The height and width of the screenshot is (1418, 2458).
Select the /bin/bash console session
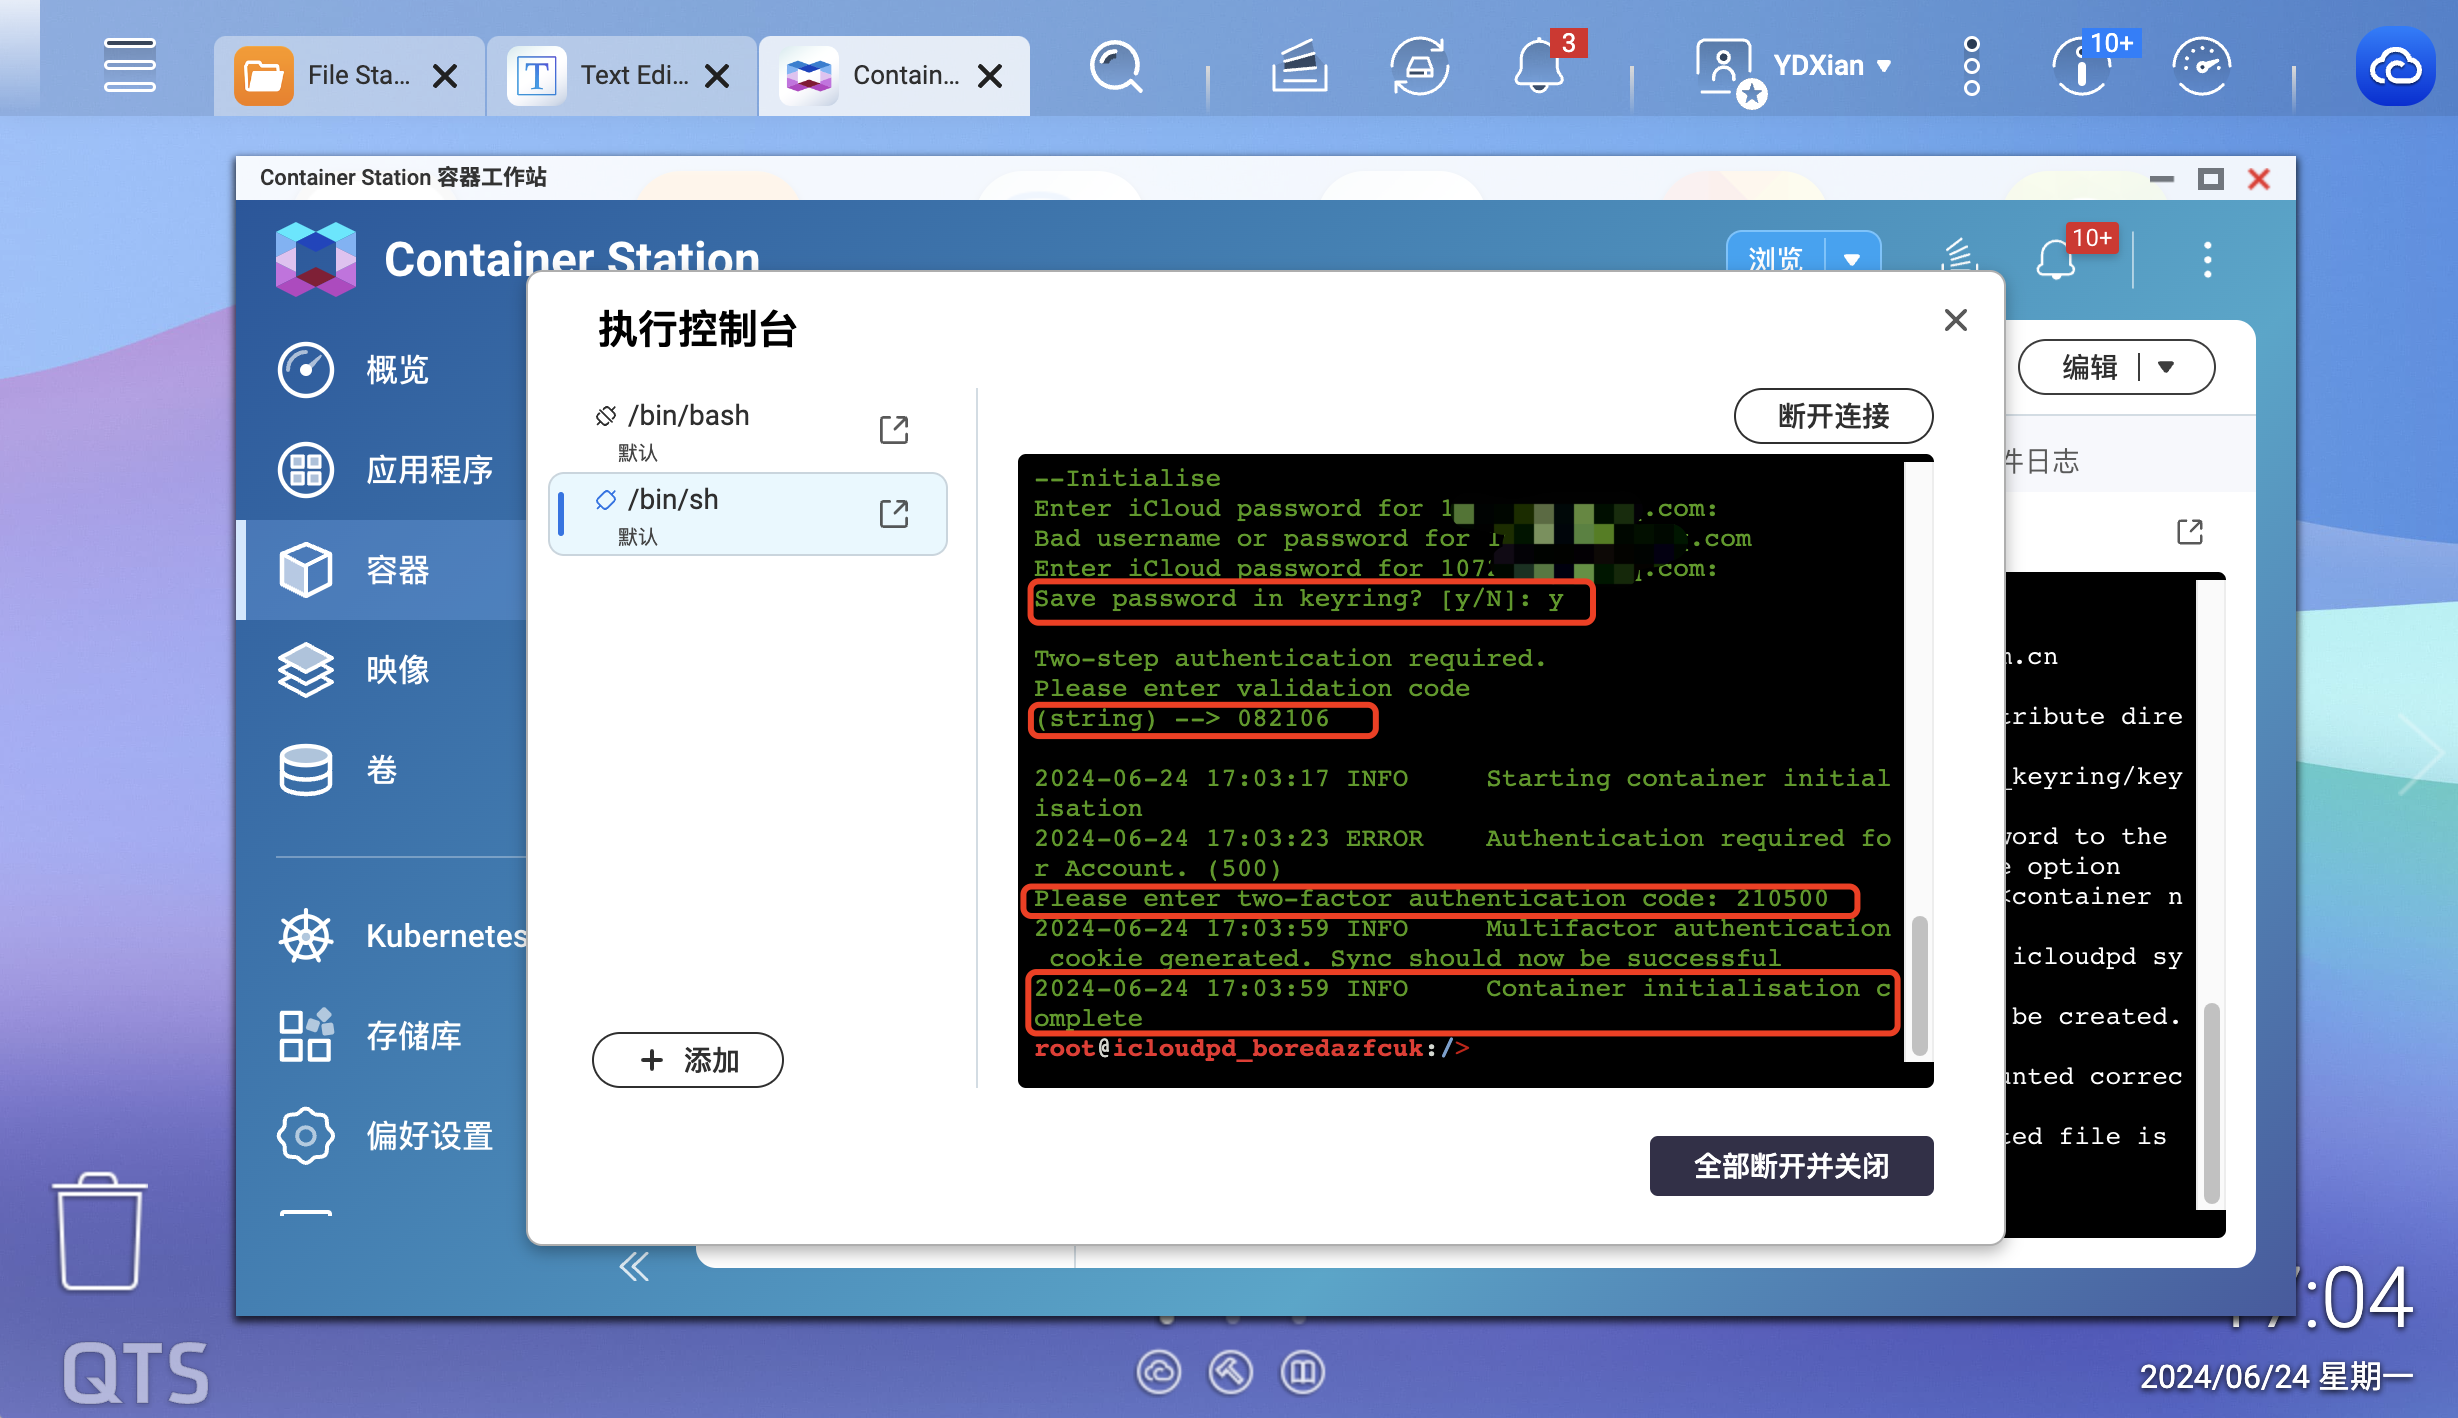coord(747,430)
